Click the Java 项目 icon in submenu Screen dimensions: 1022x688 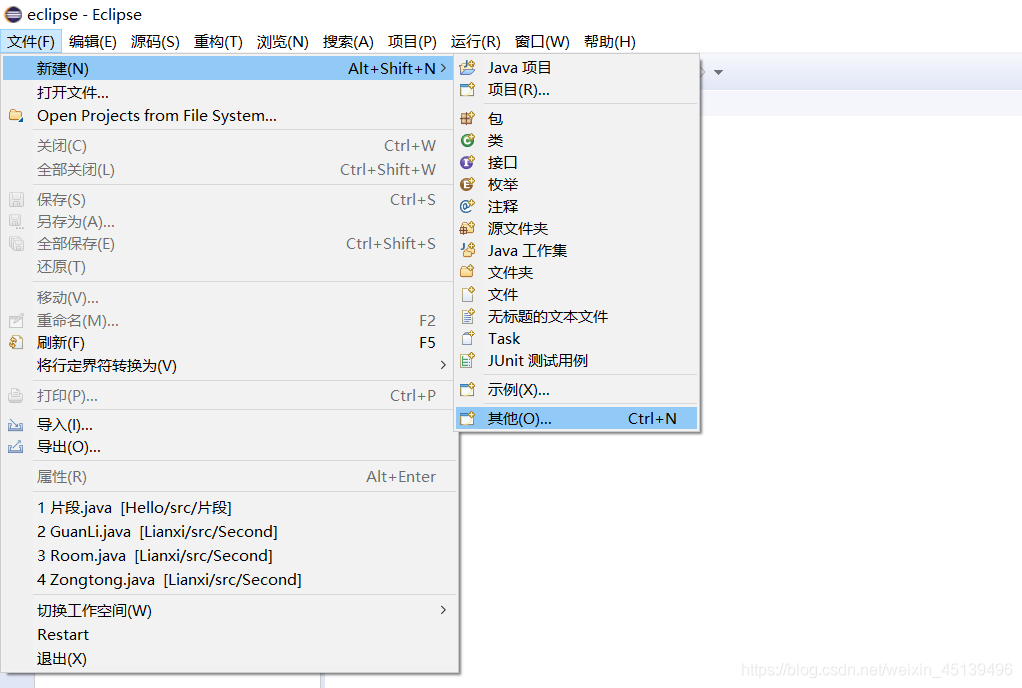tap(467, 67)
